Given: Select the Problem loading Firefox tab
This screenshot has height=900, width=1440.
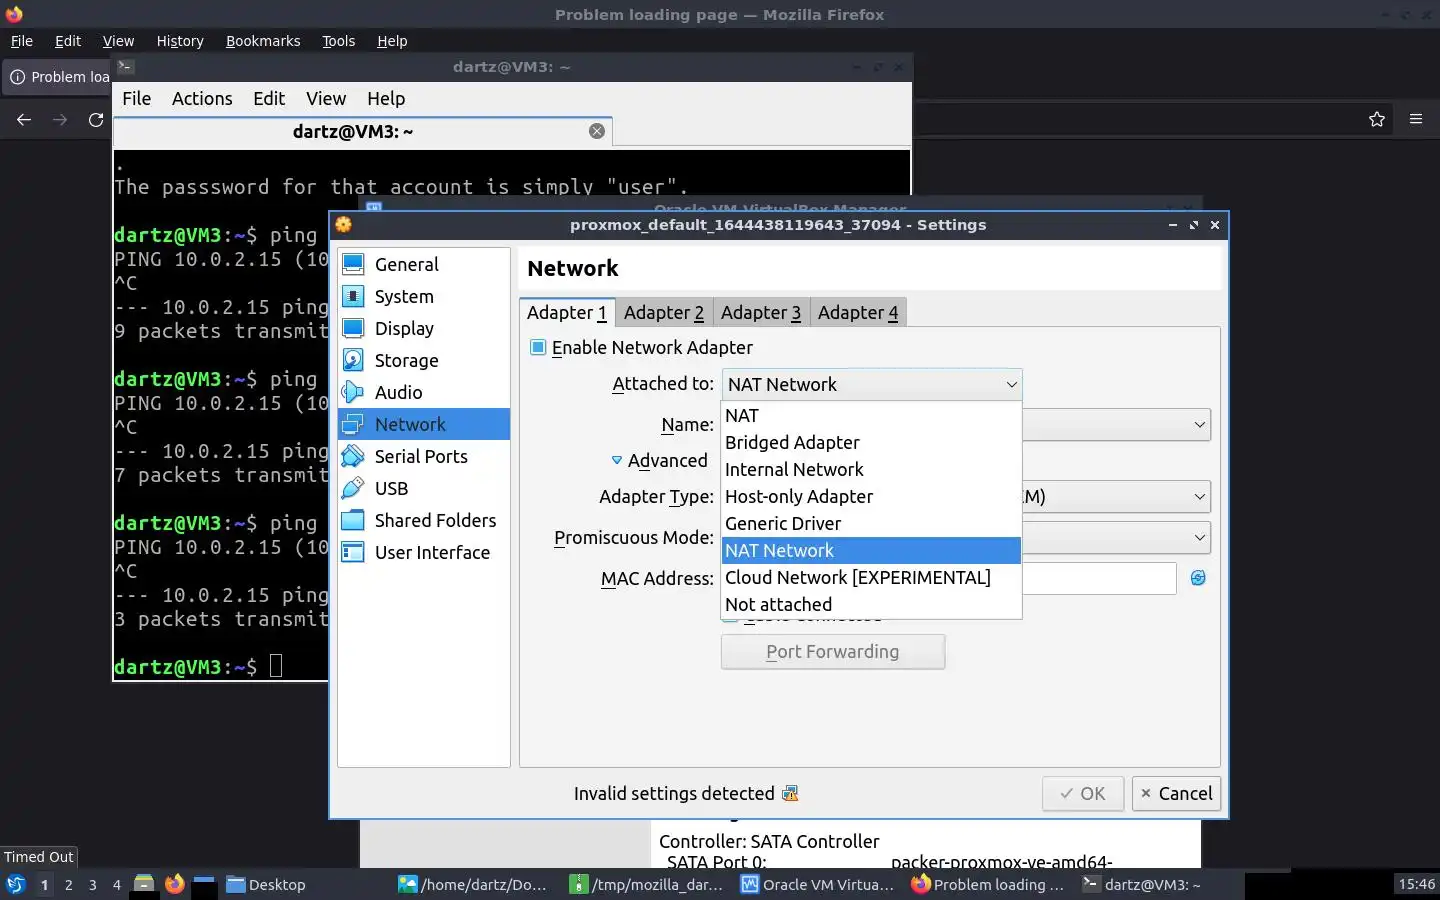Looking at the screenshot, I should (x=58, y=77).
